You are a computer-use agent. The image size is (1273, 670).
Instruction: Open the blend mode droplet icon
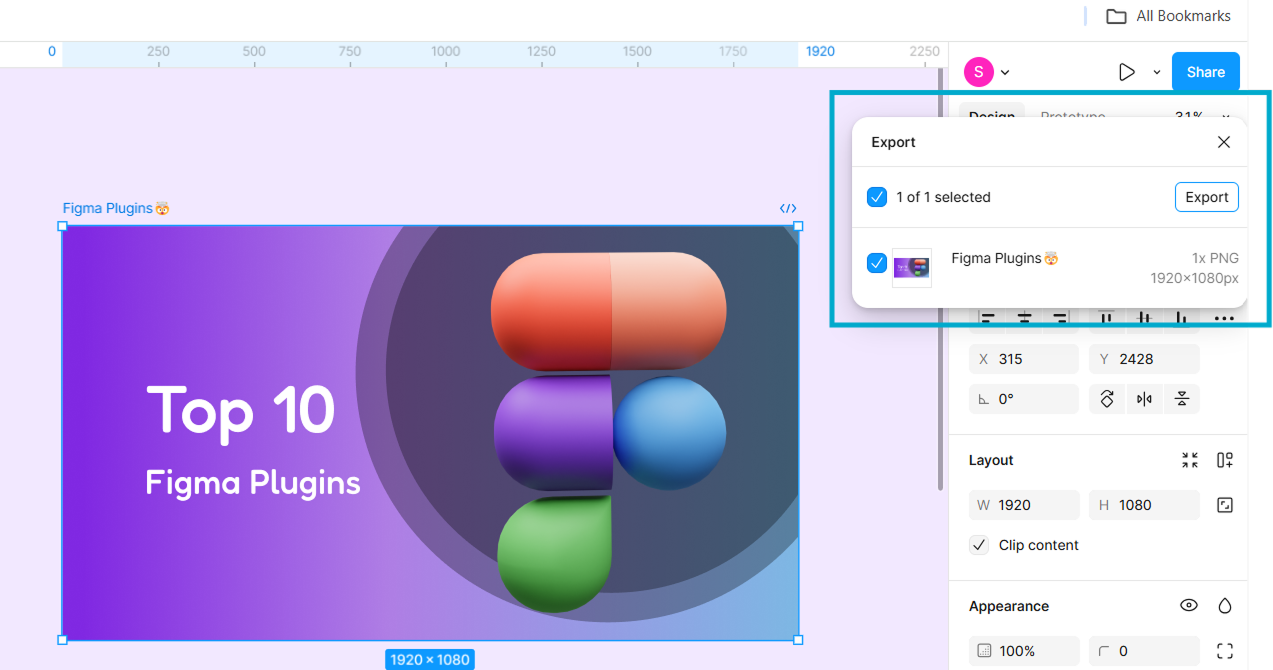1225,606
